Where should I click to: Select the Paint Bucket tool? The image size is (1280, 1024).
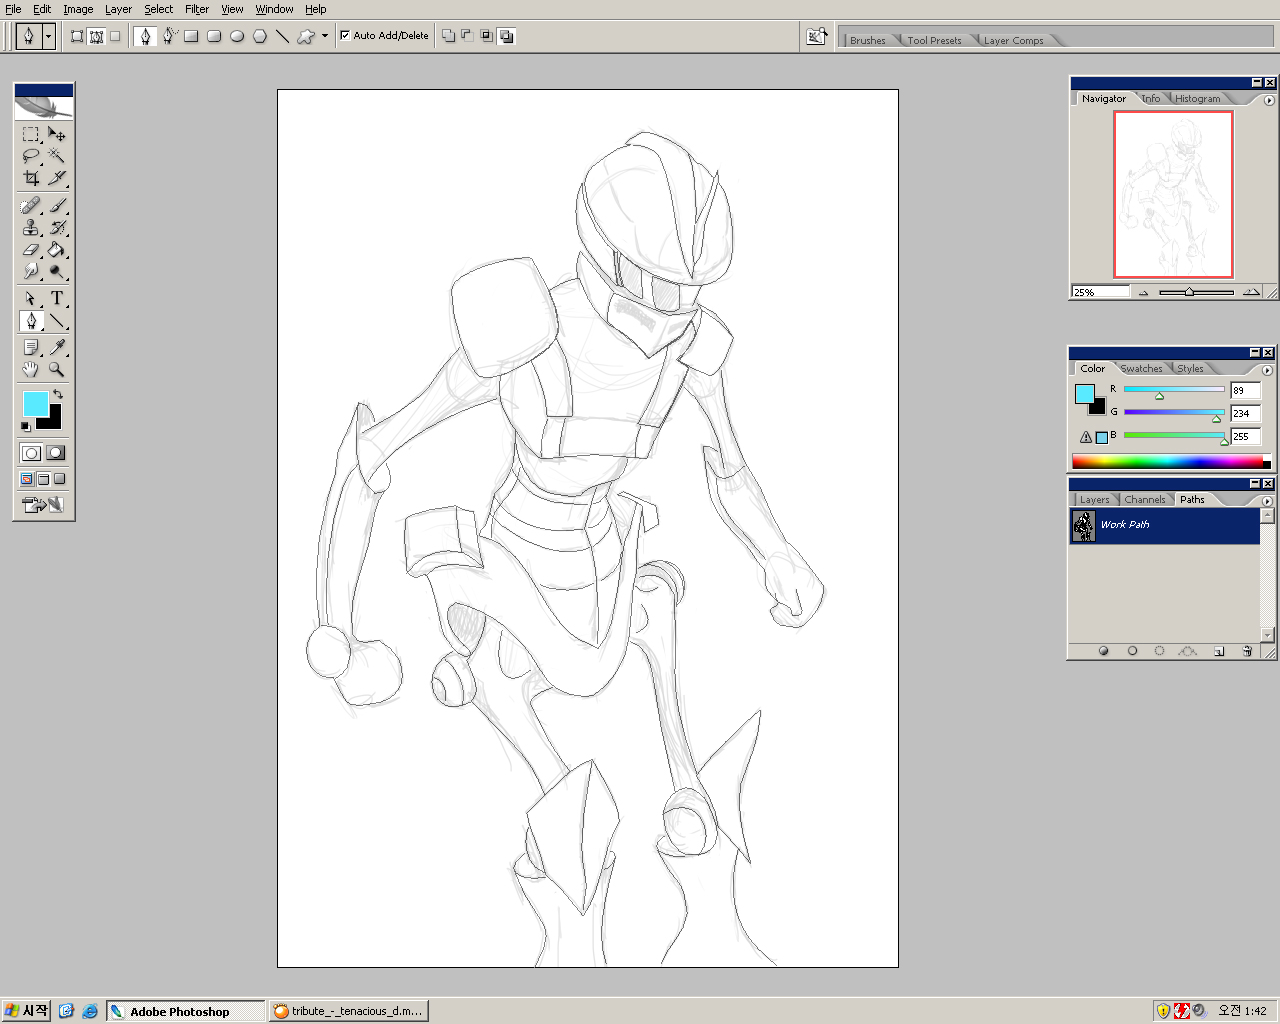pyautogui.click(x=57, y=250)
